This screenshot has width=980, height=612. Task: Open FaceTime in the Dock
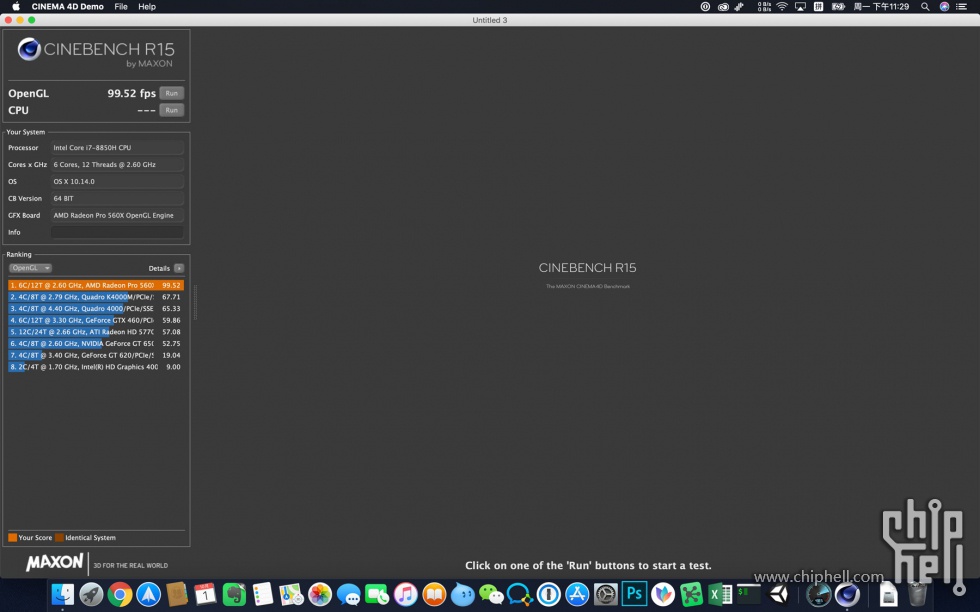[x=377, y=594]
